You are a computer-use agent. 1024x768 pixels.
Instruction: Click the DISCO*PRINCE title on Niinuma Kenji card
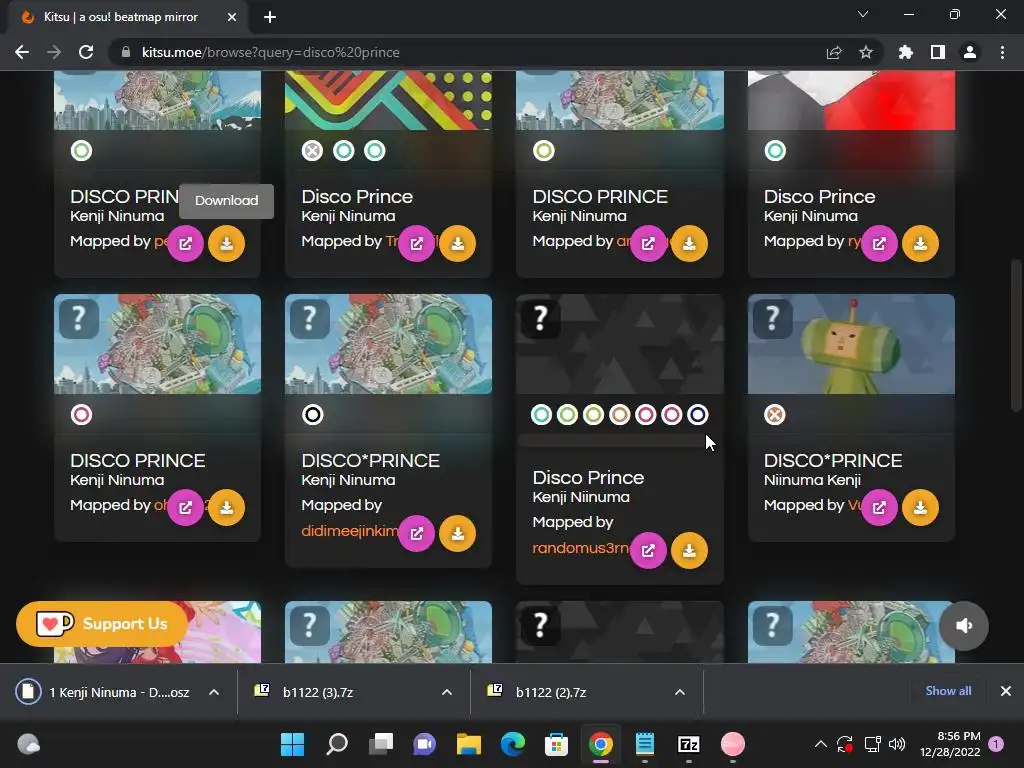point(833,460)
